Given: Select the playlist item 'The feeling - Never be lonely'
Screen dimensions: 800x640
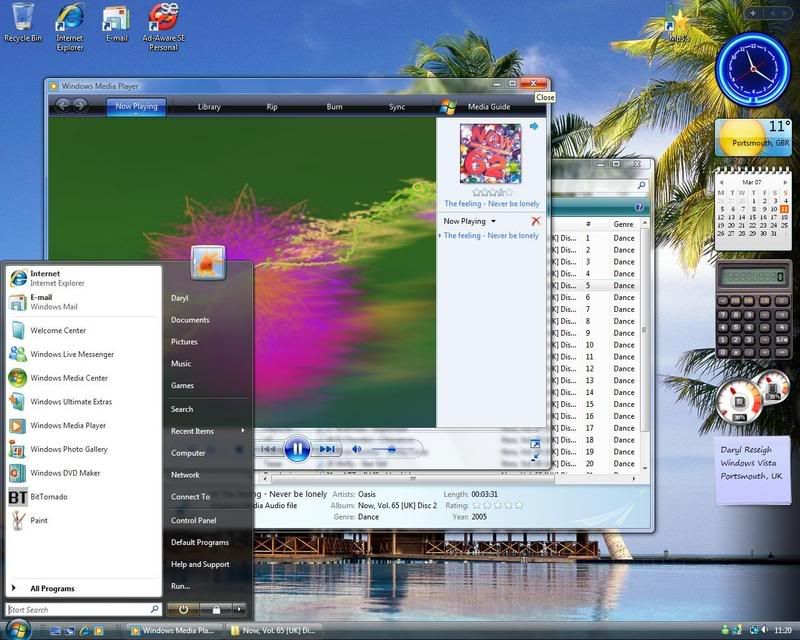Looking at the screenshot, I should click(491, 235).
